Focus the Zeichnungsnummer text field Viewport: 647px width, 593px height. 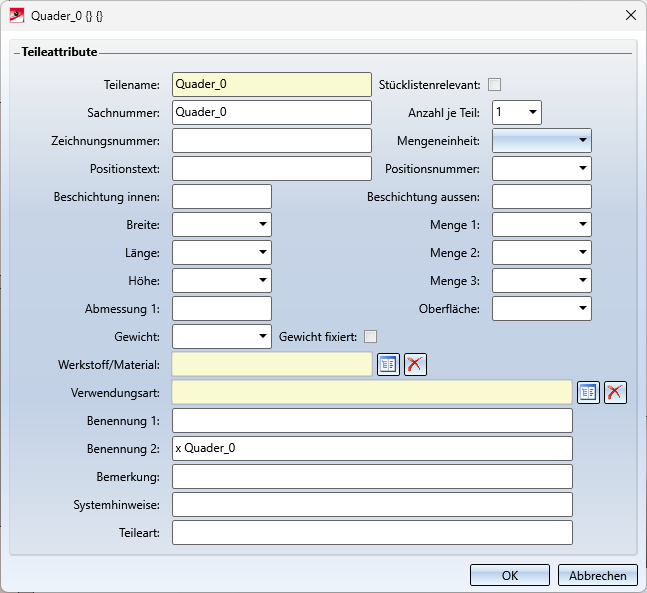(x=271, y=141)
